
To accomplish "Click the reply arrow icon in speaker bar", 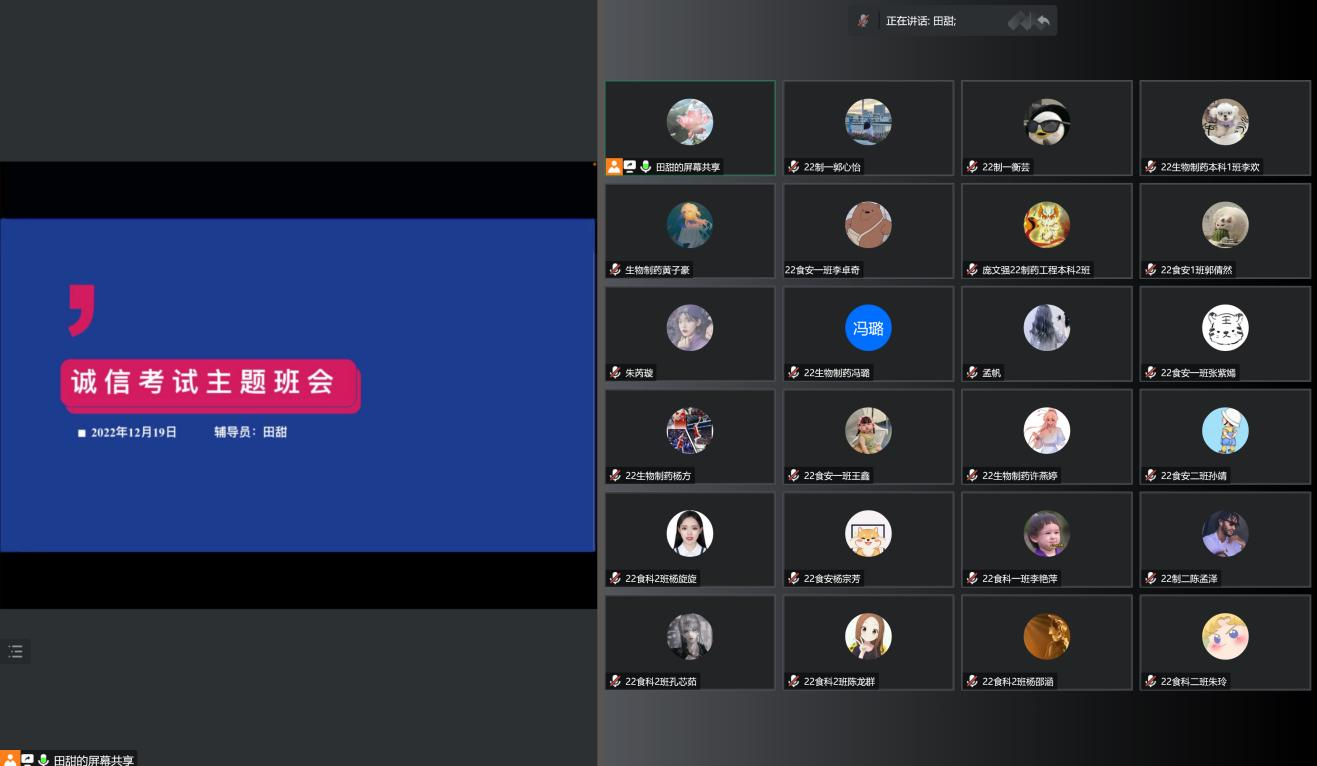I will tap(1043, 21).
